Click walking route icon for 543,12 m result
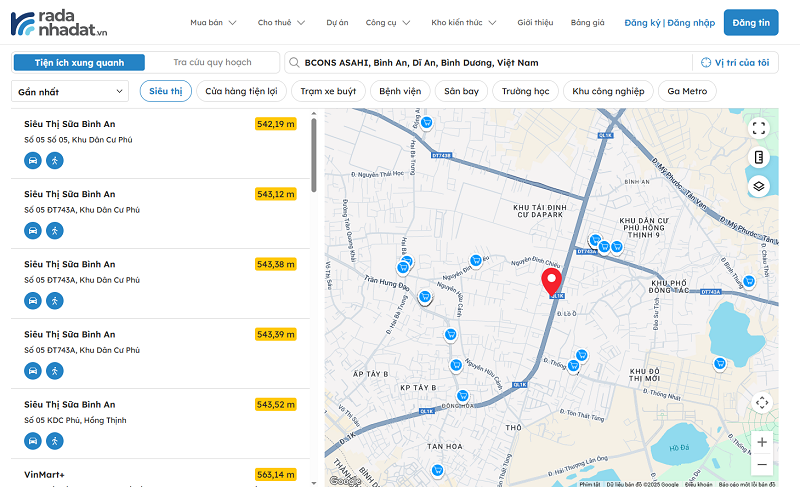 pyautogui.click(x=54, y=230)
